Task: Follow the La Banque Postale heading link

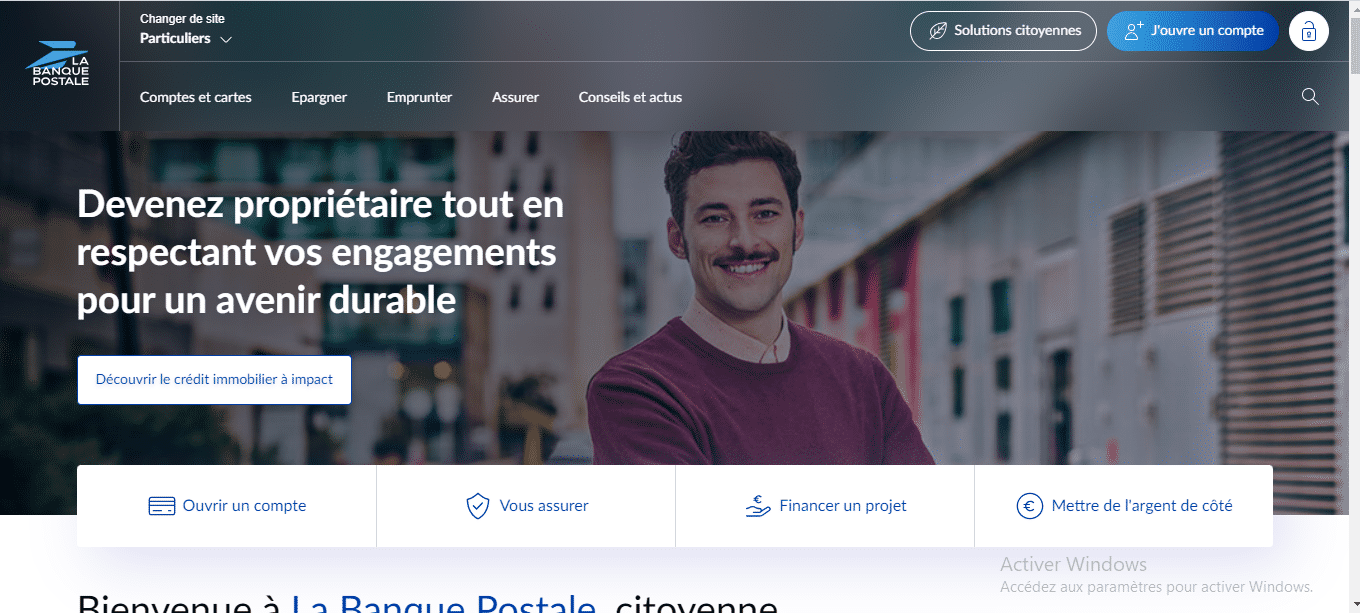Action: (444, 603)
